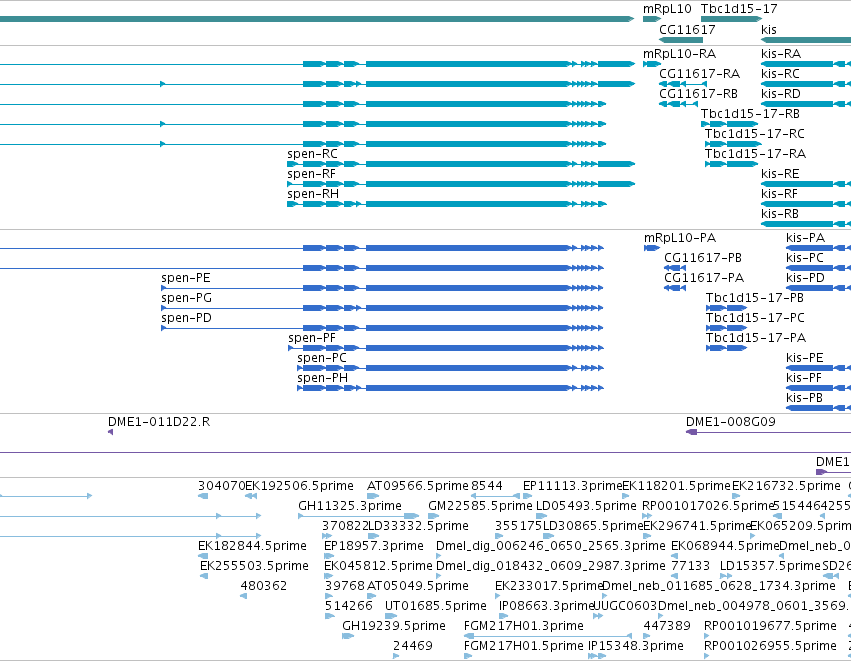Select the RP001017026.5prime EST label
This screenshot has height=661, width=851.
pyautogui.click(x=707, y=506)
